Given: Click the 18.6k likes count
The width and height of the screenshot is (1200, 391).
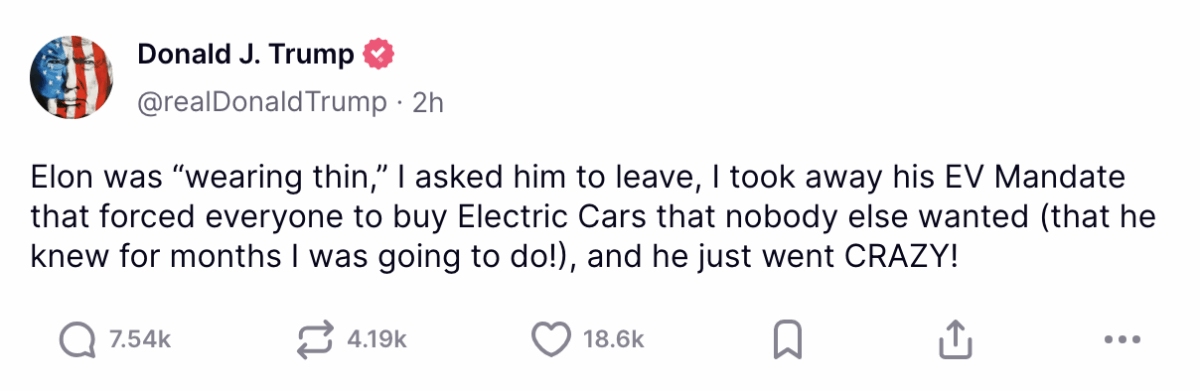Looking at the screenshot, I should [x=612, y=339].
